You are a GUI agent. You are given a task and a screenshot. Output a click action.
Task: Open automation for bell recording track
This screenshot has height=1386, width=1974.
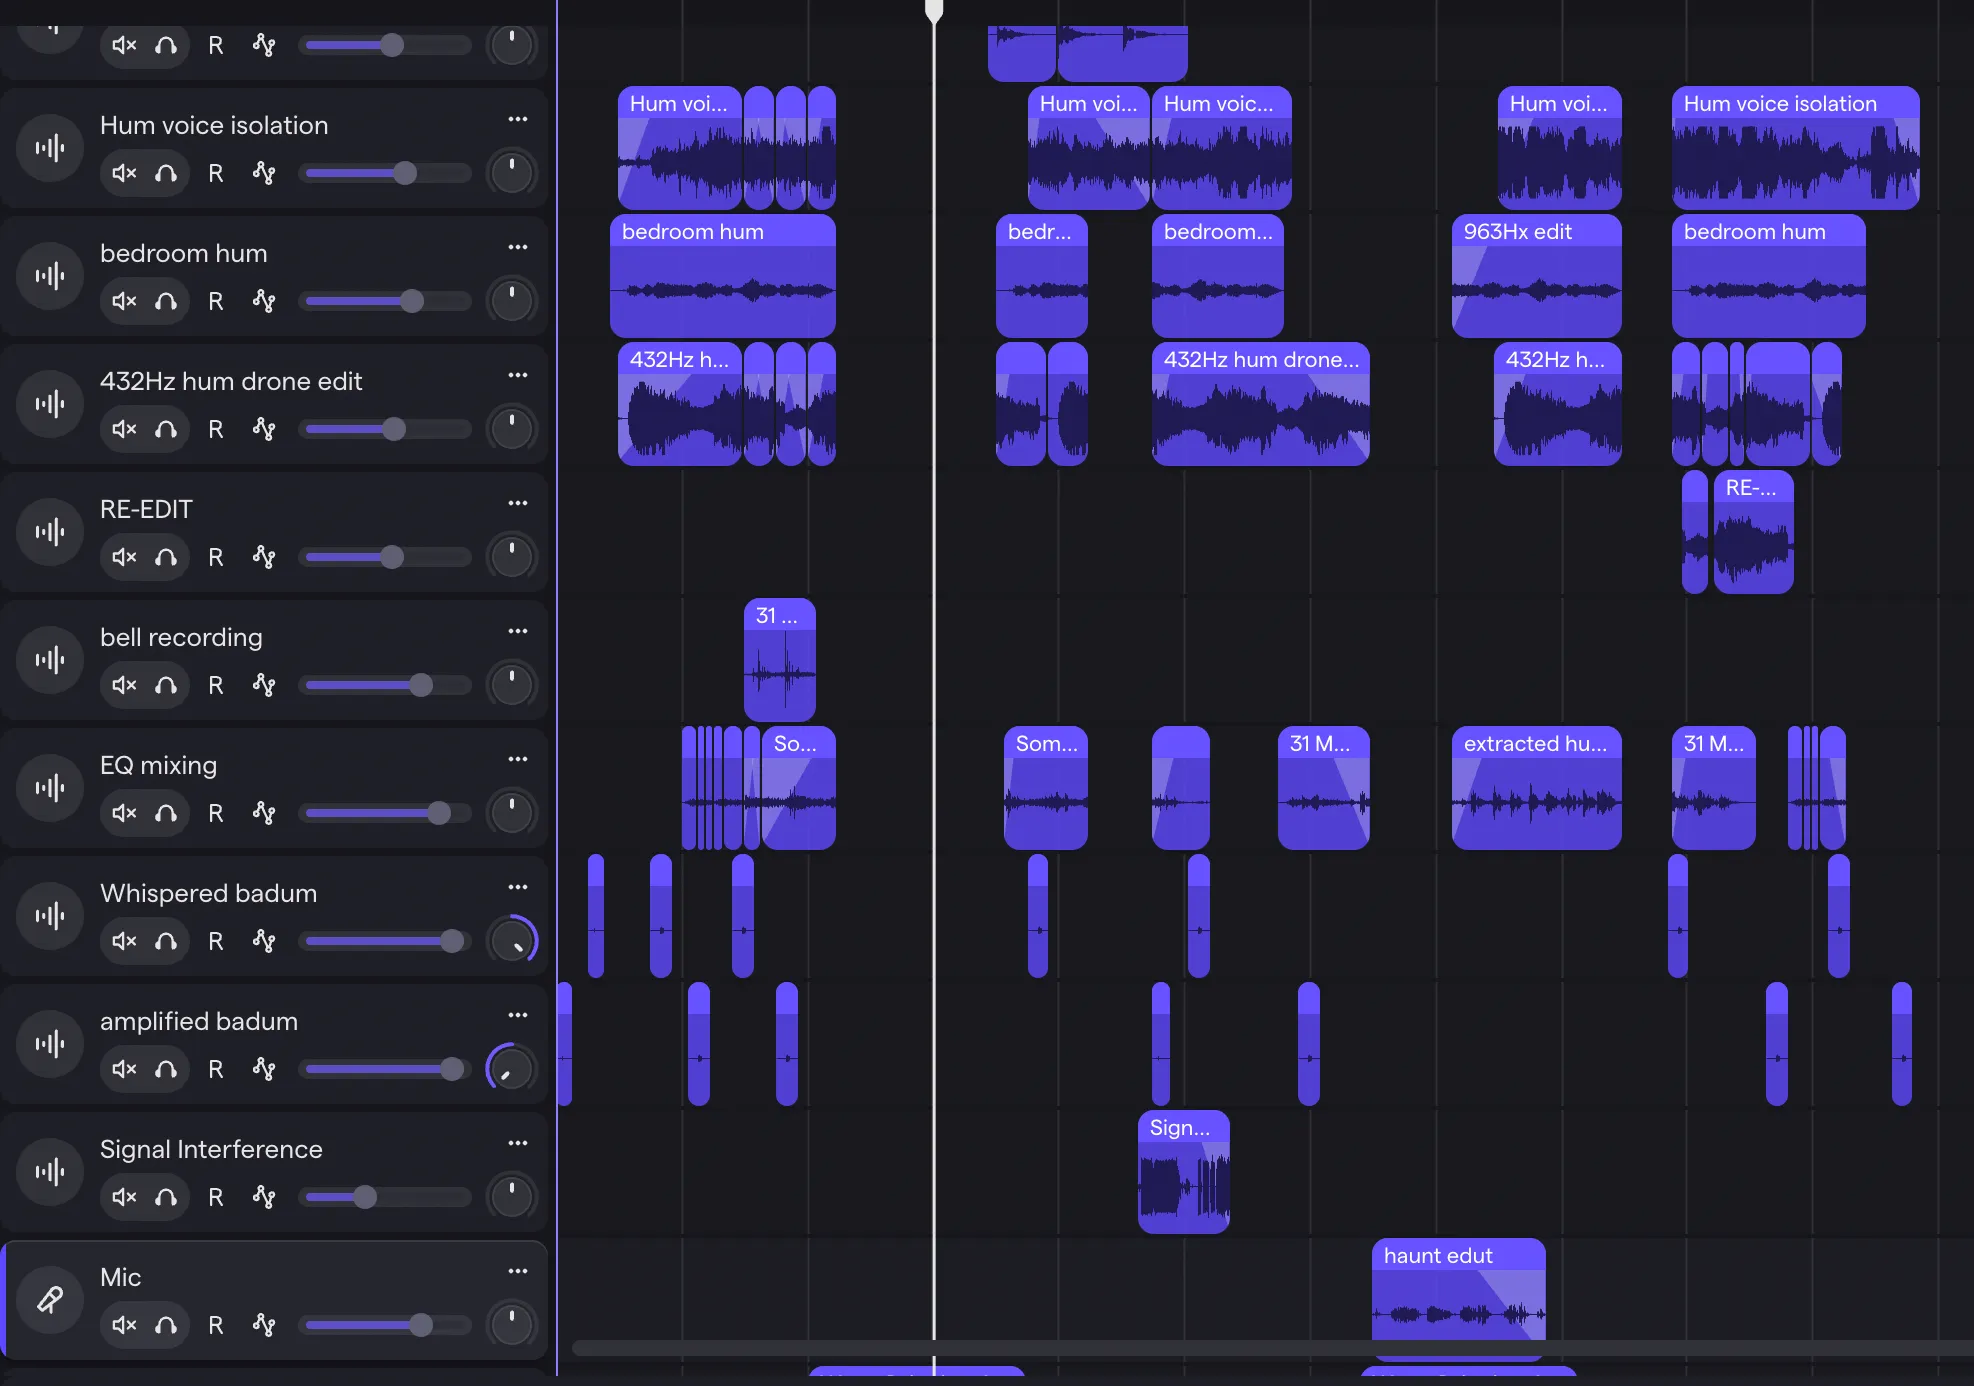click(x=264, y=685)
